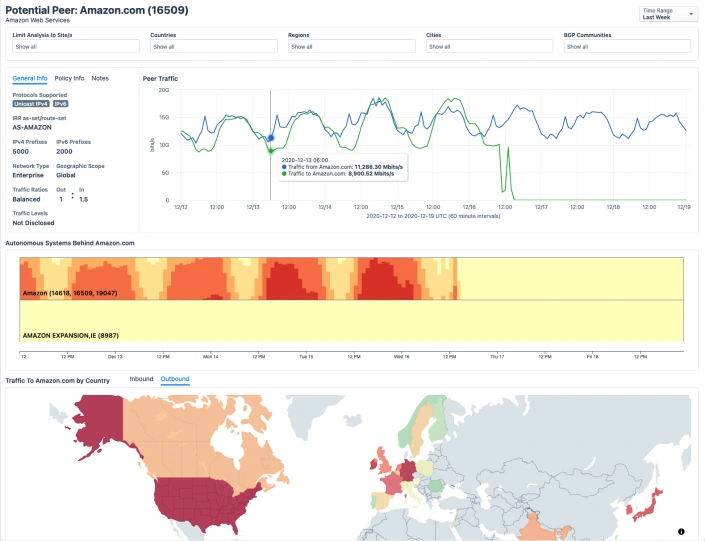The width and height of the screenshot is (705, 541).
Task: Click the AS-AMAZON IRR as-set text
Action: 32,127
